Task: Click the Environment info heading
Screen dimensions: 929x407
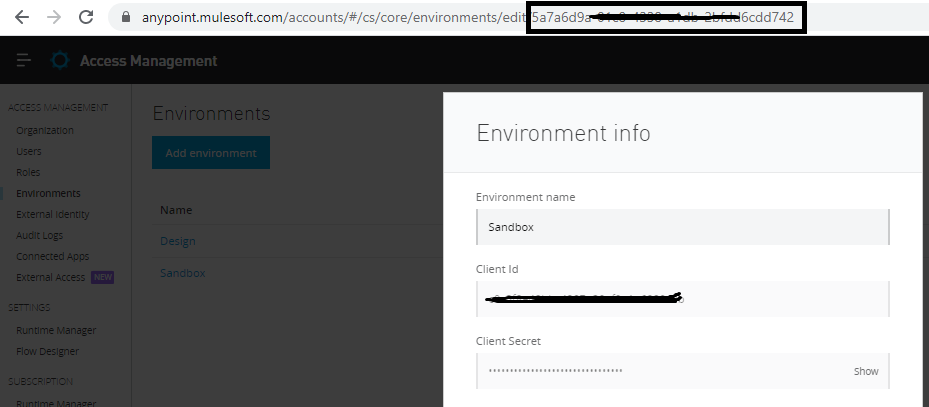Action: click(x=563, y=133)
